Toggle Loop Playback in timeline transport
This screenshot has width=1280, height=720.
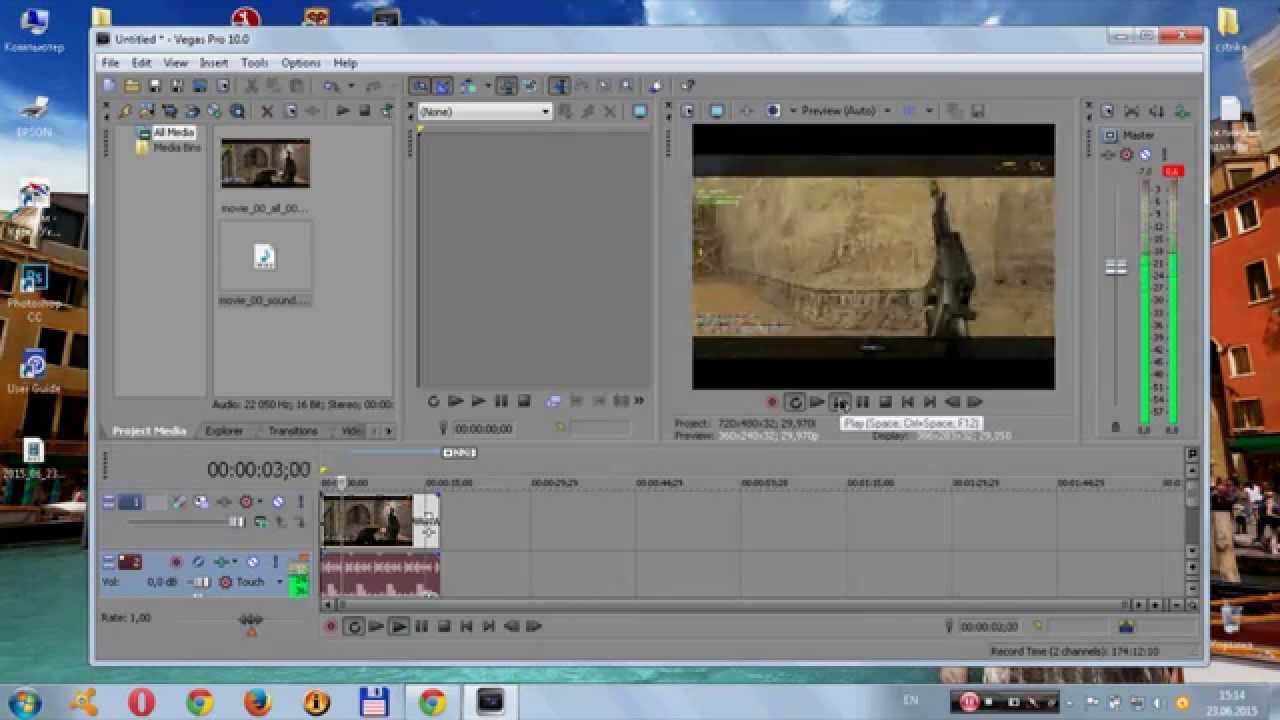pos(353,627)
